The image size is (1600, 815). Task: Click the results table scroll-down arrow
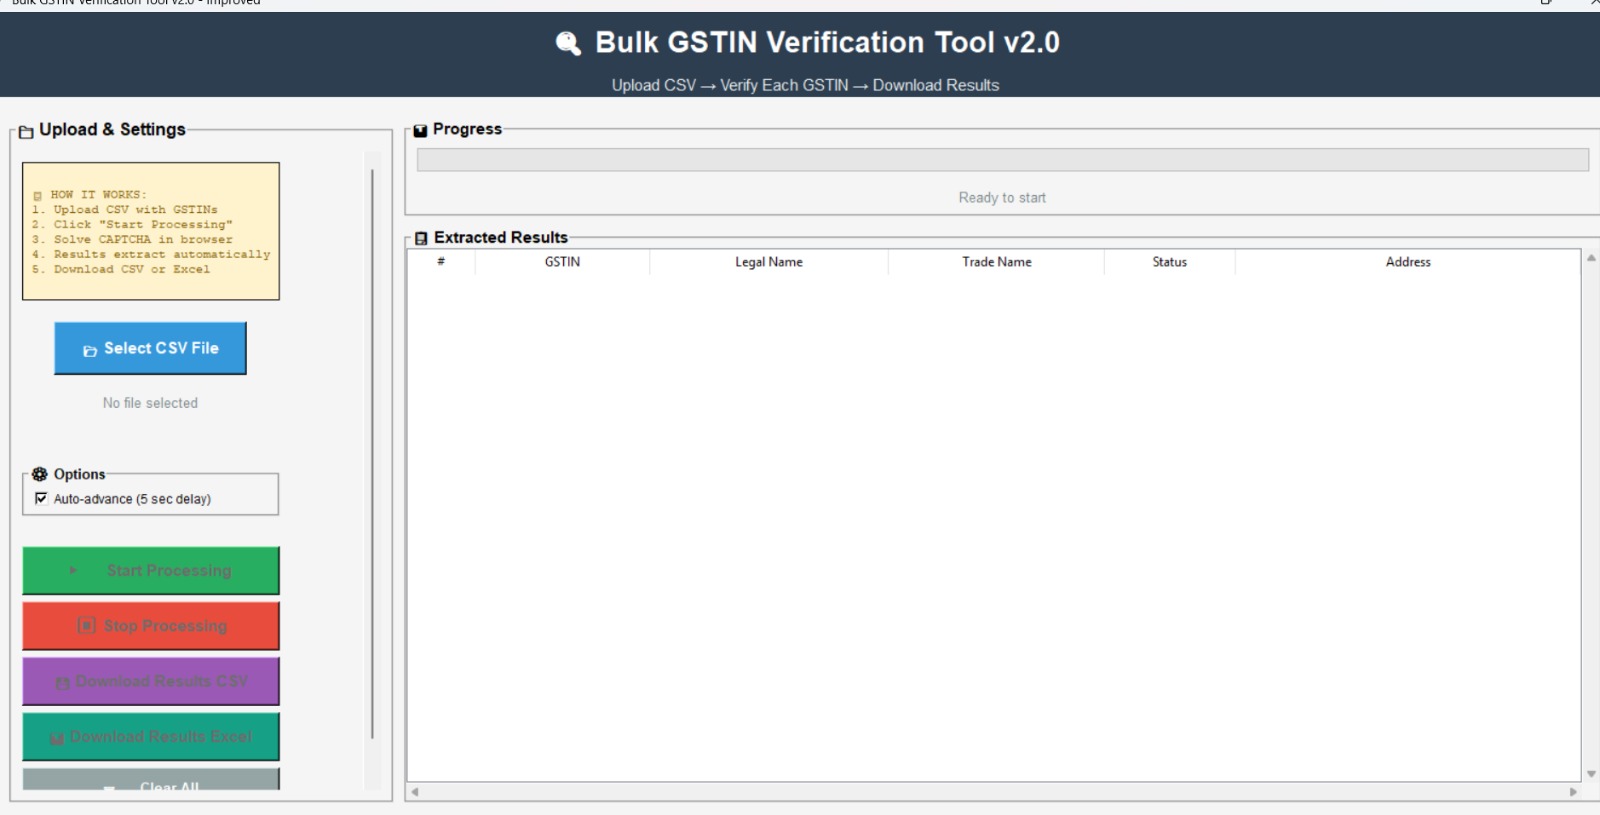[x=1590, y=774]
